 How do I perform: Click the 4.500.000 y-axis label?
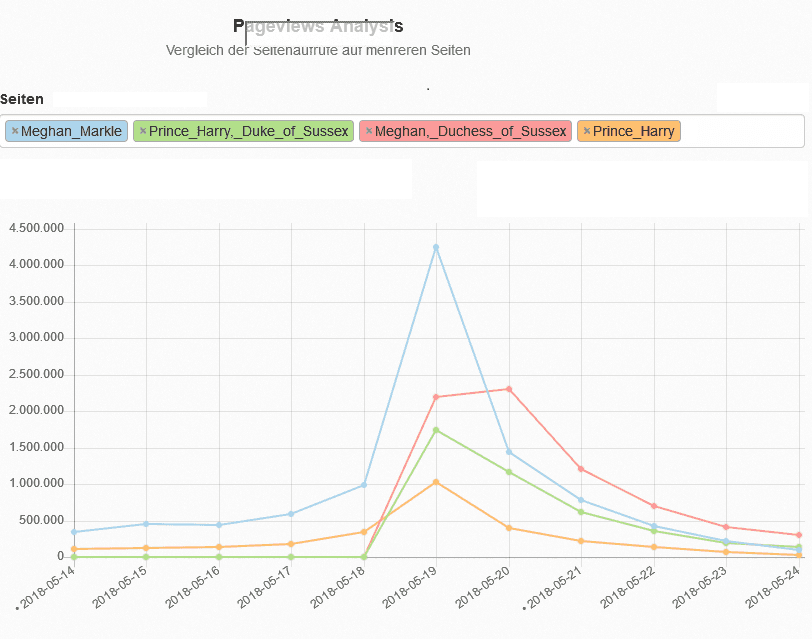[x=36, y=228]
